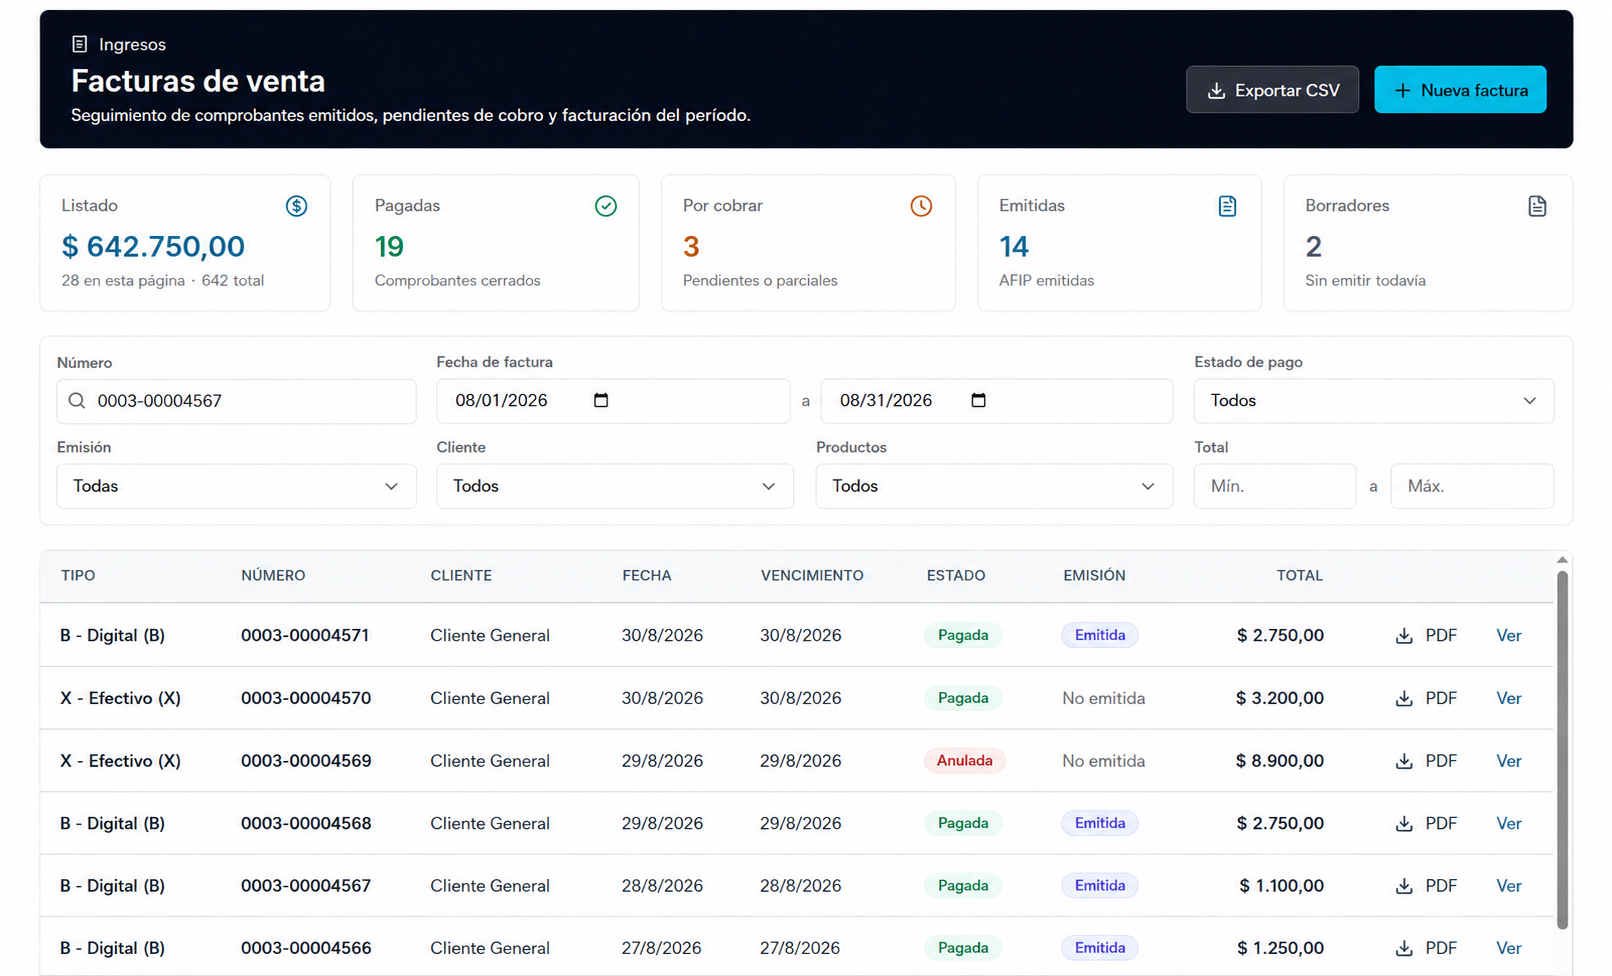Click the file icon on Borradores card
This screenshot has height=976, width=1612.
[x=1537, y=206]
